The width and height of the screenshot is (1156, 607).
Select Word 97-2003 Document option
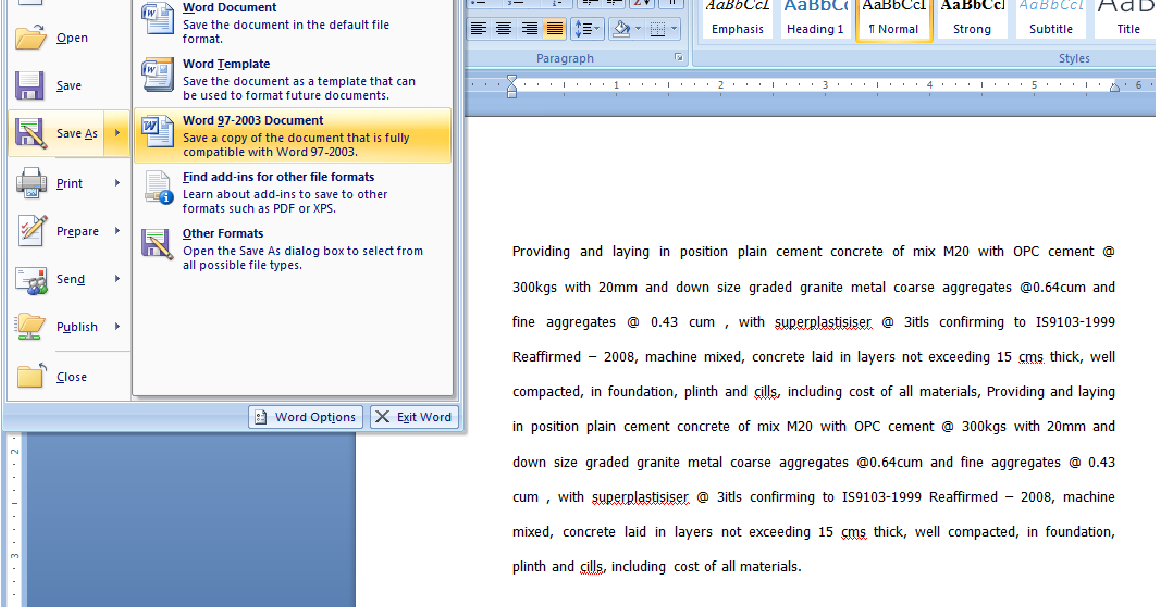293,136
